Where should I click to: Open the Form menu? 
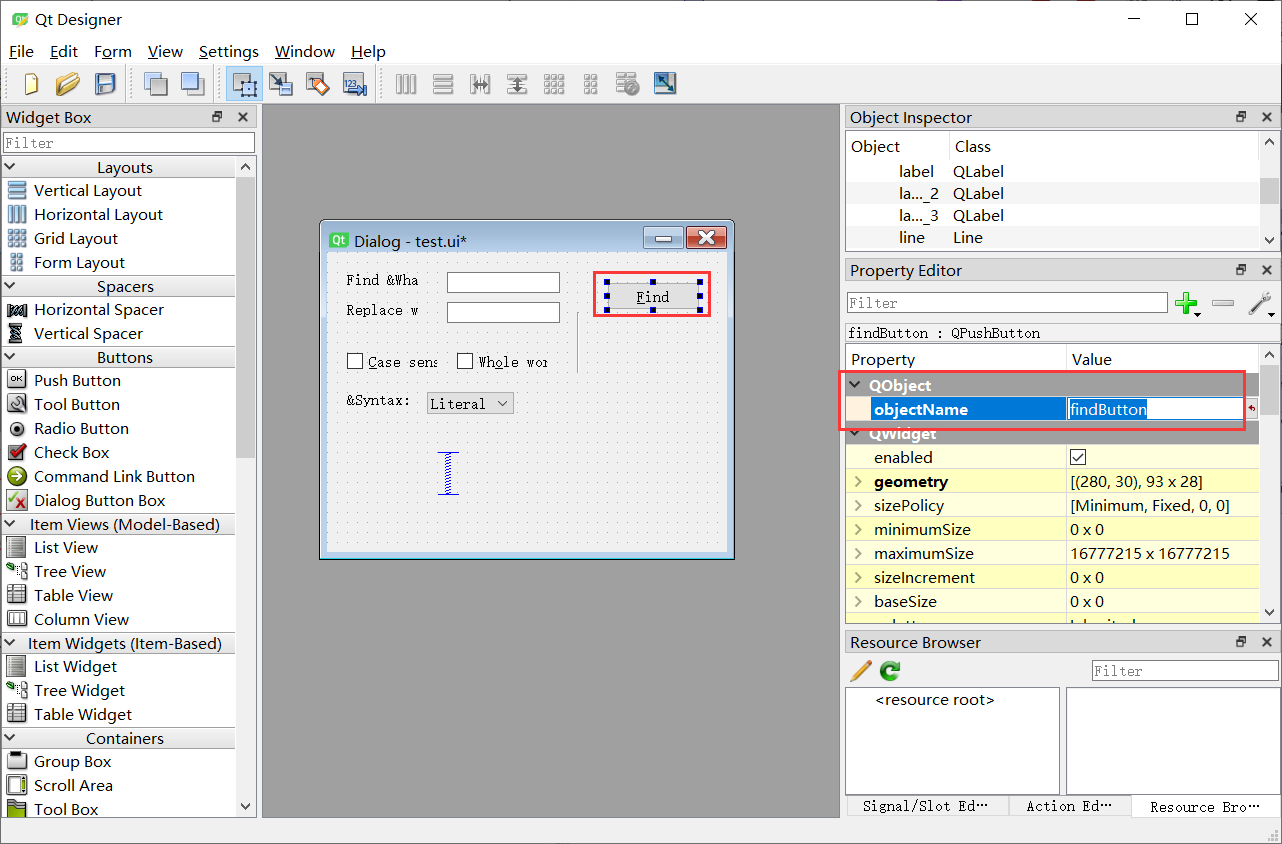pyautogui.click(x=113, y=51)
